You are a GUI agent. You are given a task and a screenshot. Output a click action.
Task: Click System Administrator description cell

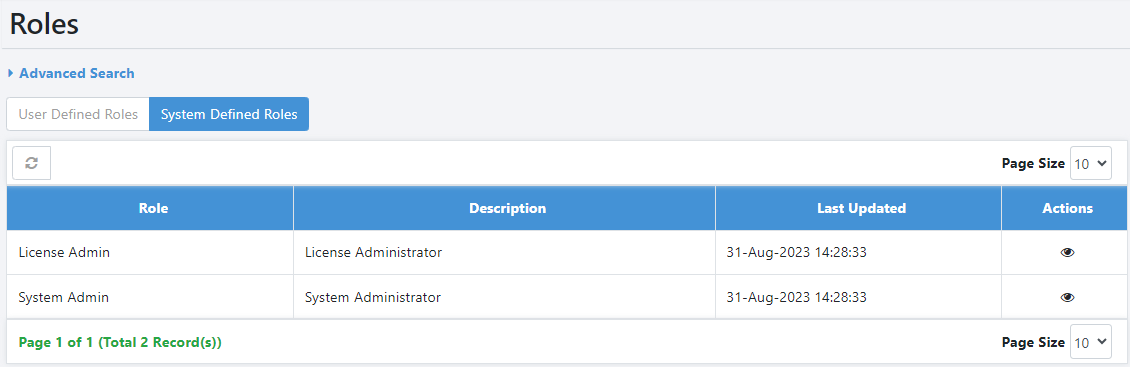point(504,297)
